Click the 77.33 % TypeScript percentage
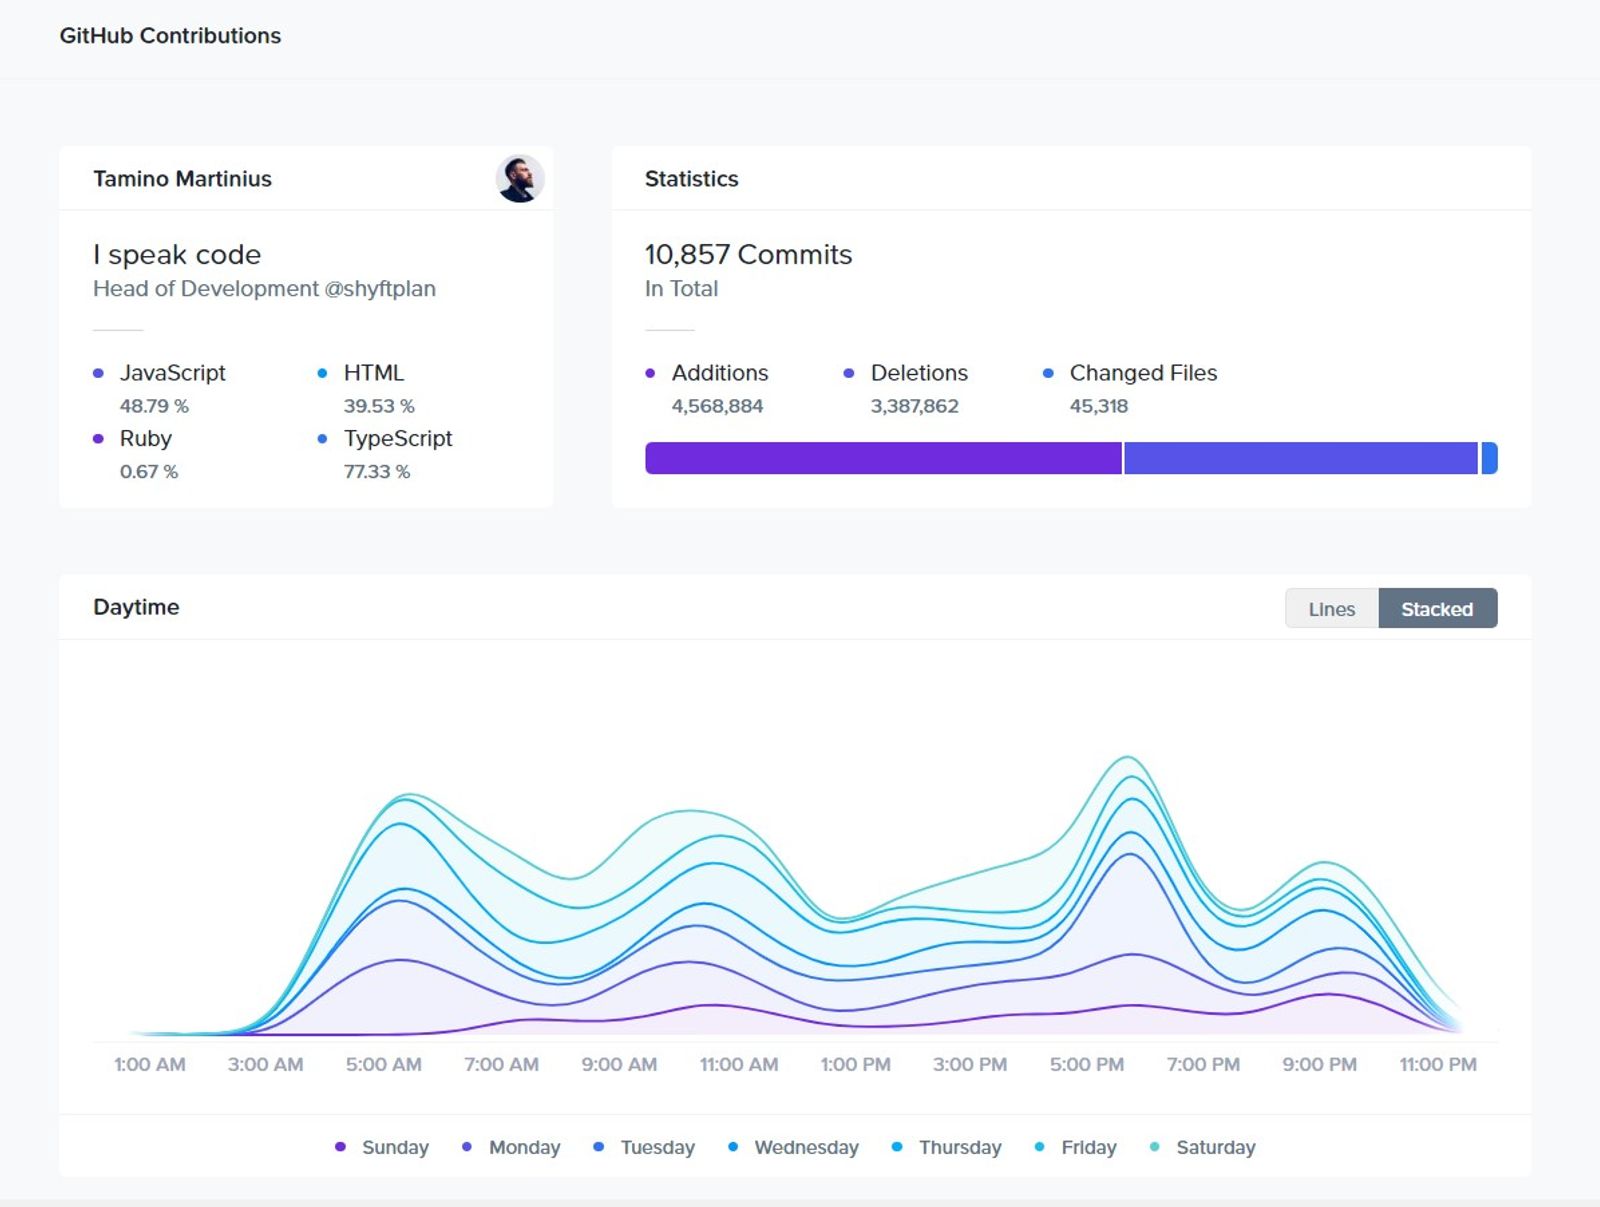 tap(377, 472)
